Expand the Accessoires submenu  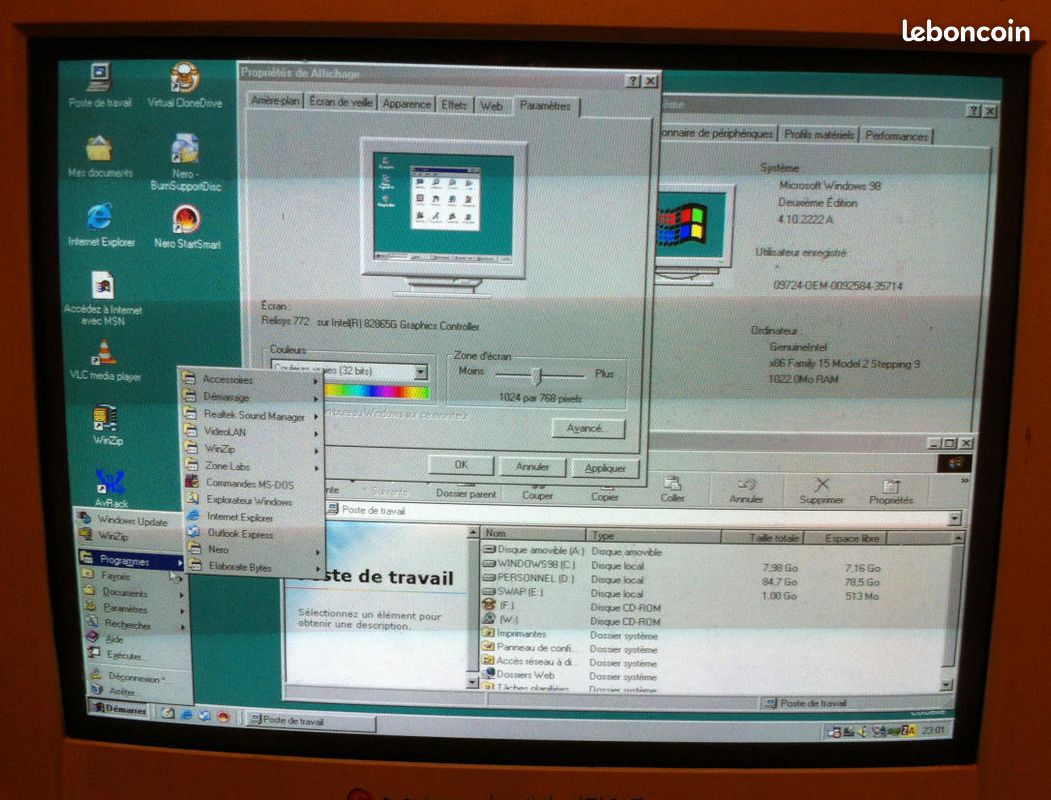[249, 379]
